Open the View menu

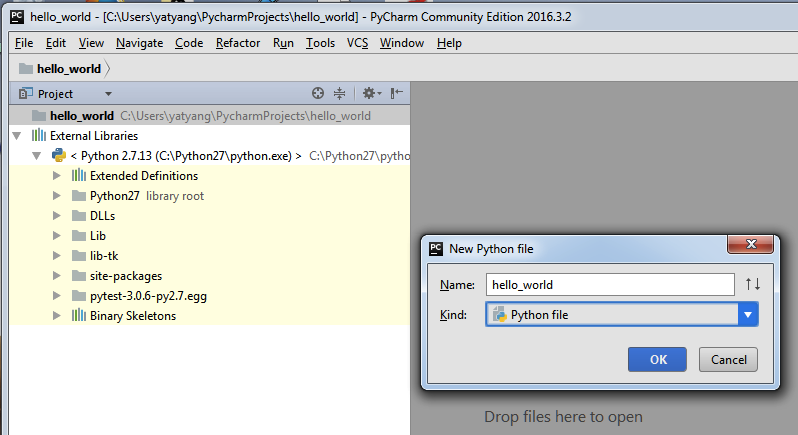(x=91, y=43)
